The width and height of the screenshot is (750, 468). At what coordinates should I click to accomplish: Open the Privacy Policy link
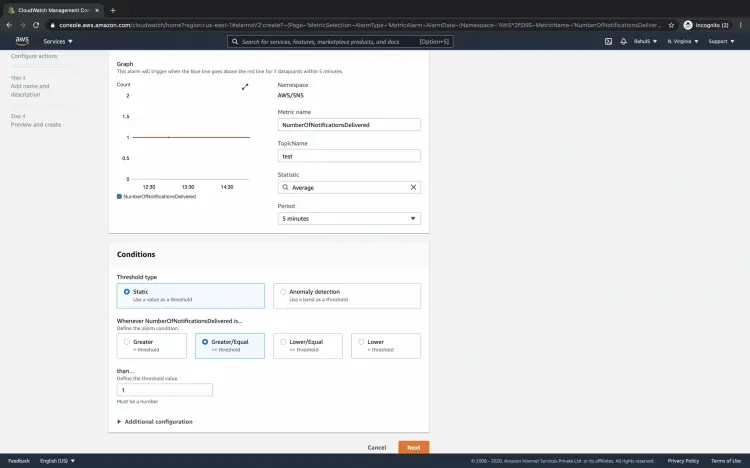683,461
